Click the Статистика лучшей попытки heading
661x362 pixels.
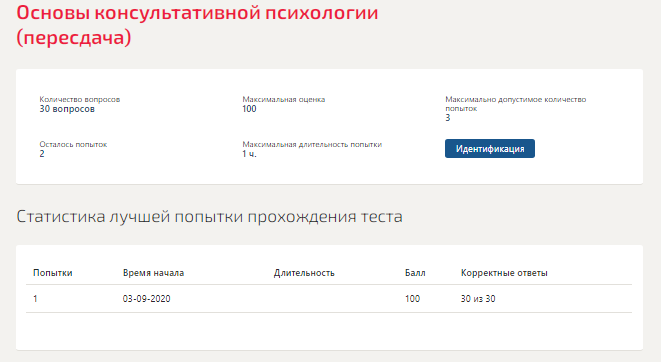210,217
